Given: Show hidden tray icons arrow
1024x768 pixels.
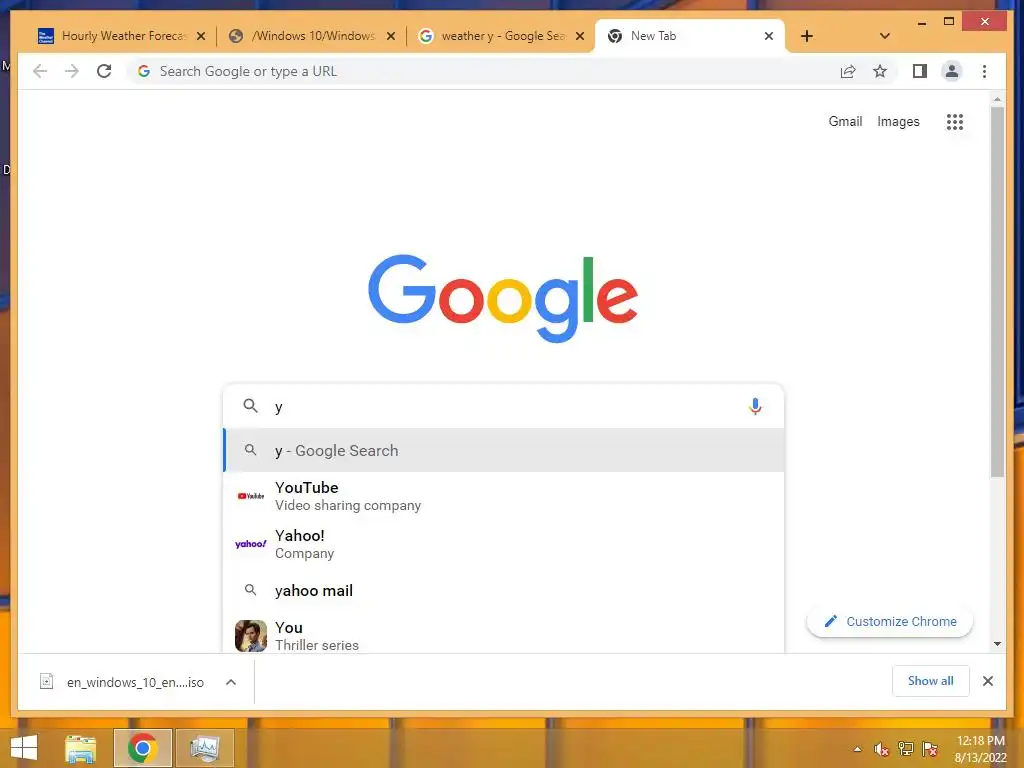Looking at the screenshot, I should coord(857,749).
